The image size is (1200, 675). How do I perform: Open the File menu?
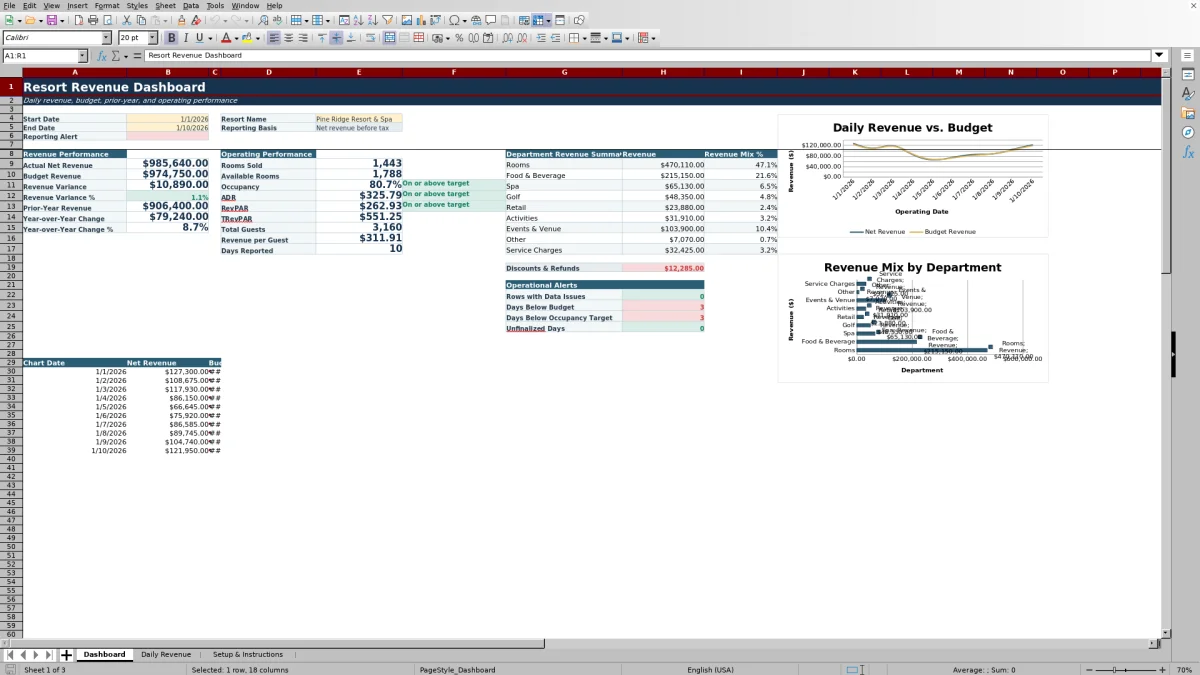coord(9,5)
